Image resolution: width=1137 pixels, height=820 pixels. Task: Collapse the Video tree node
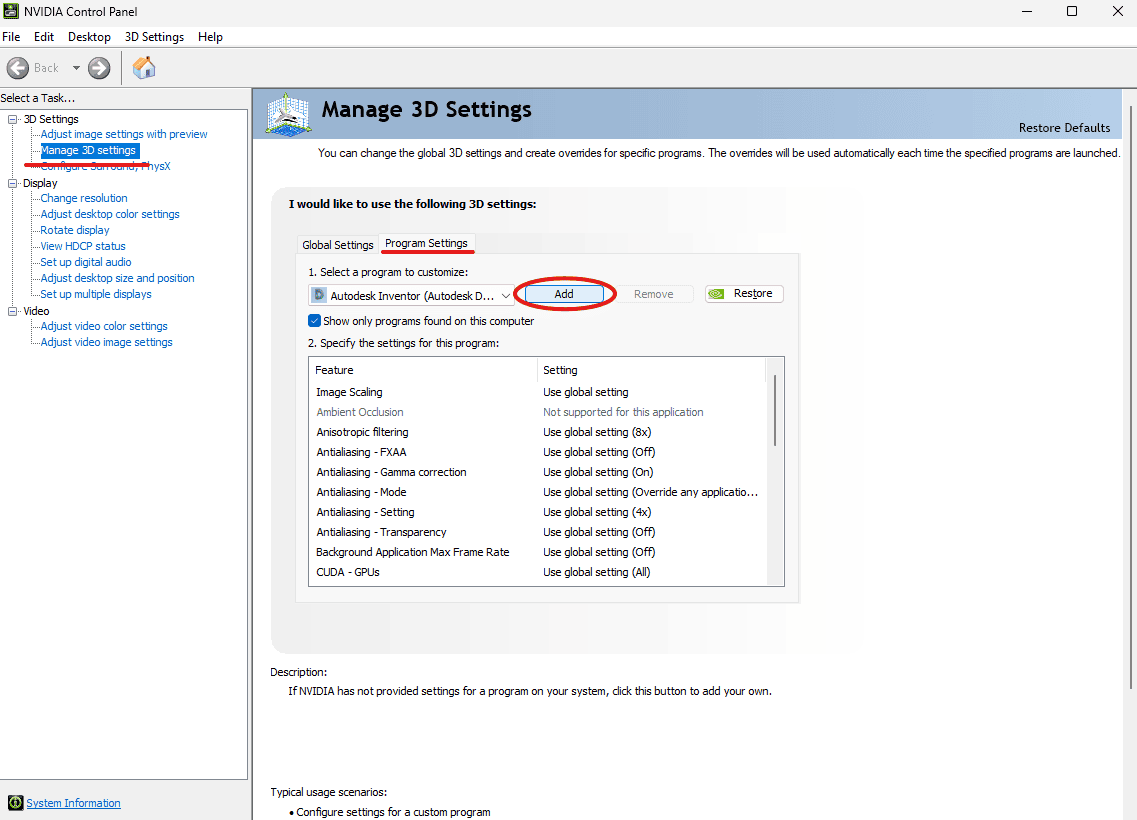point(12,311)
